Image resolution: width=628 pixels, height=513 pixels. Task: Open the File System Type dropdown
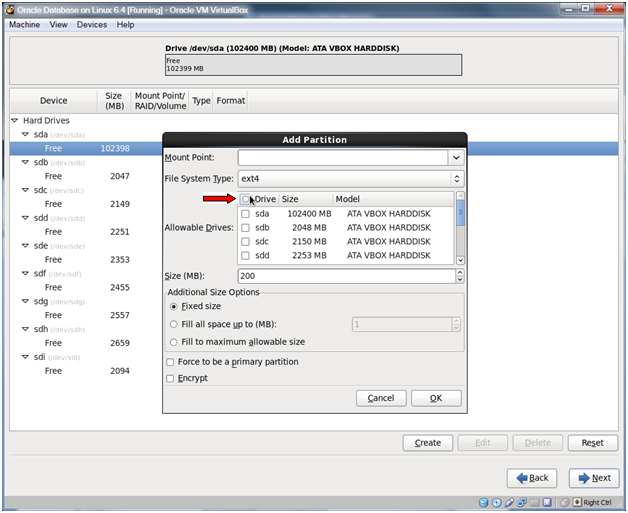click(x=457, y=179)
